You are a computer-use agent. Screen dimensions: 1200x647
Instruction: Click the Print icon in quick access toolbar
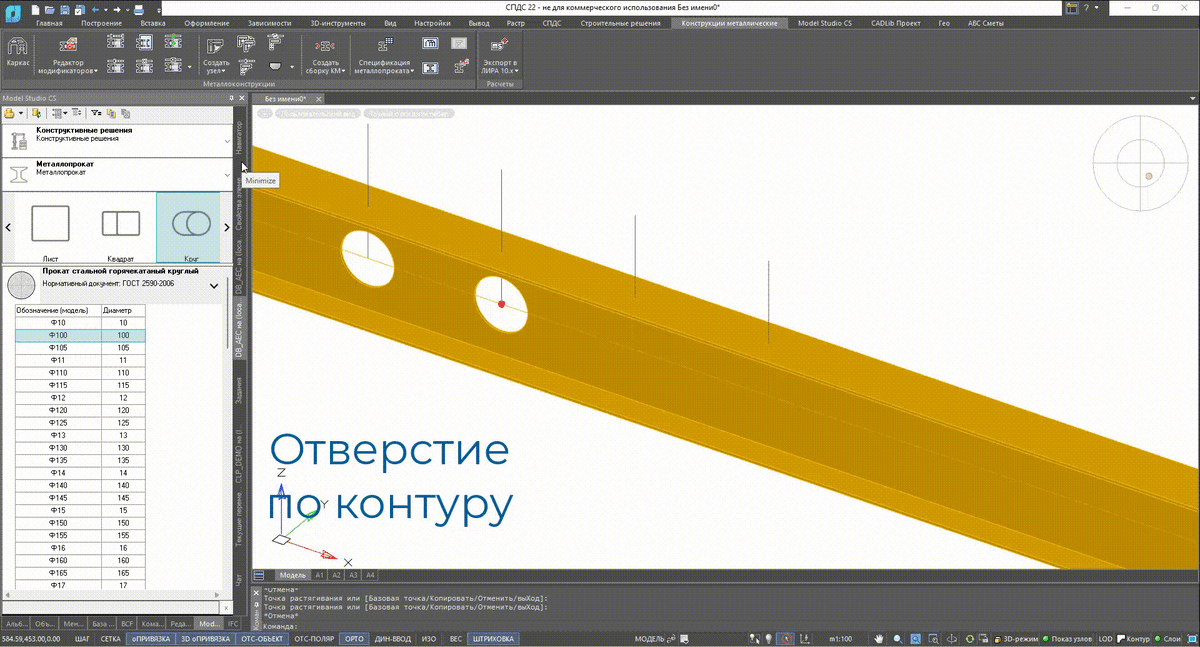point(140,9)
